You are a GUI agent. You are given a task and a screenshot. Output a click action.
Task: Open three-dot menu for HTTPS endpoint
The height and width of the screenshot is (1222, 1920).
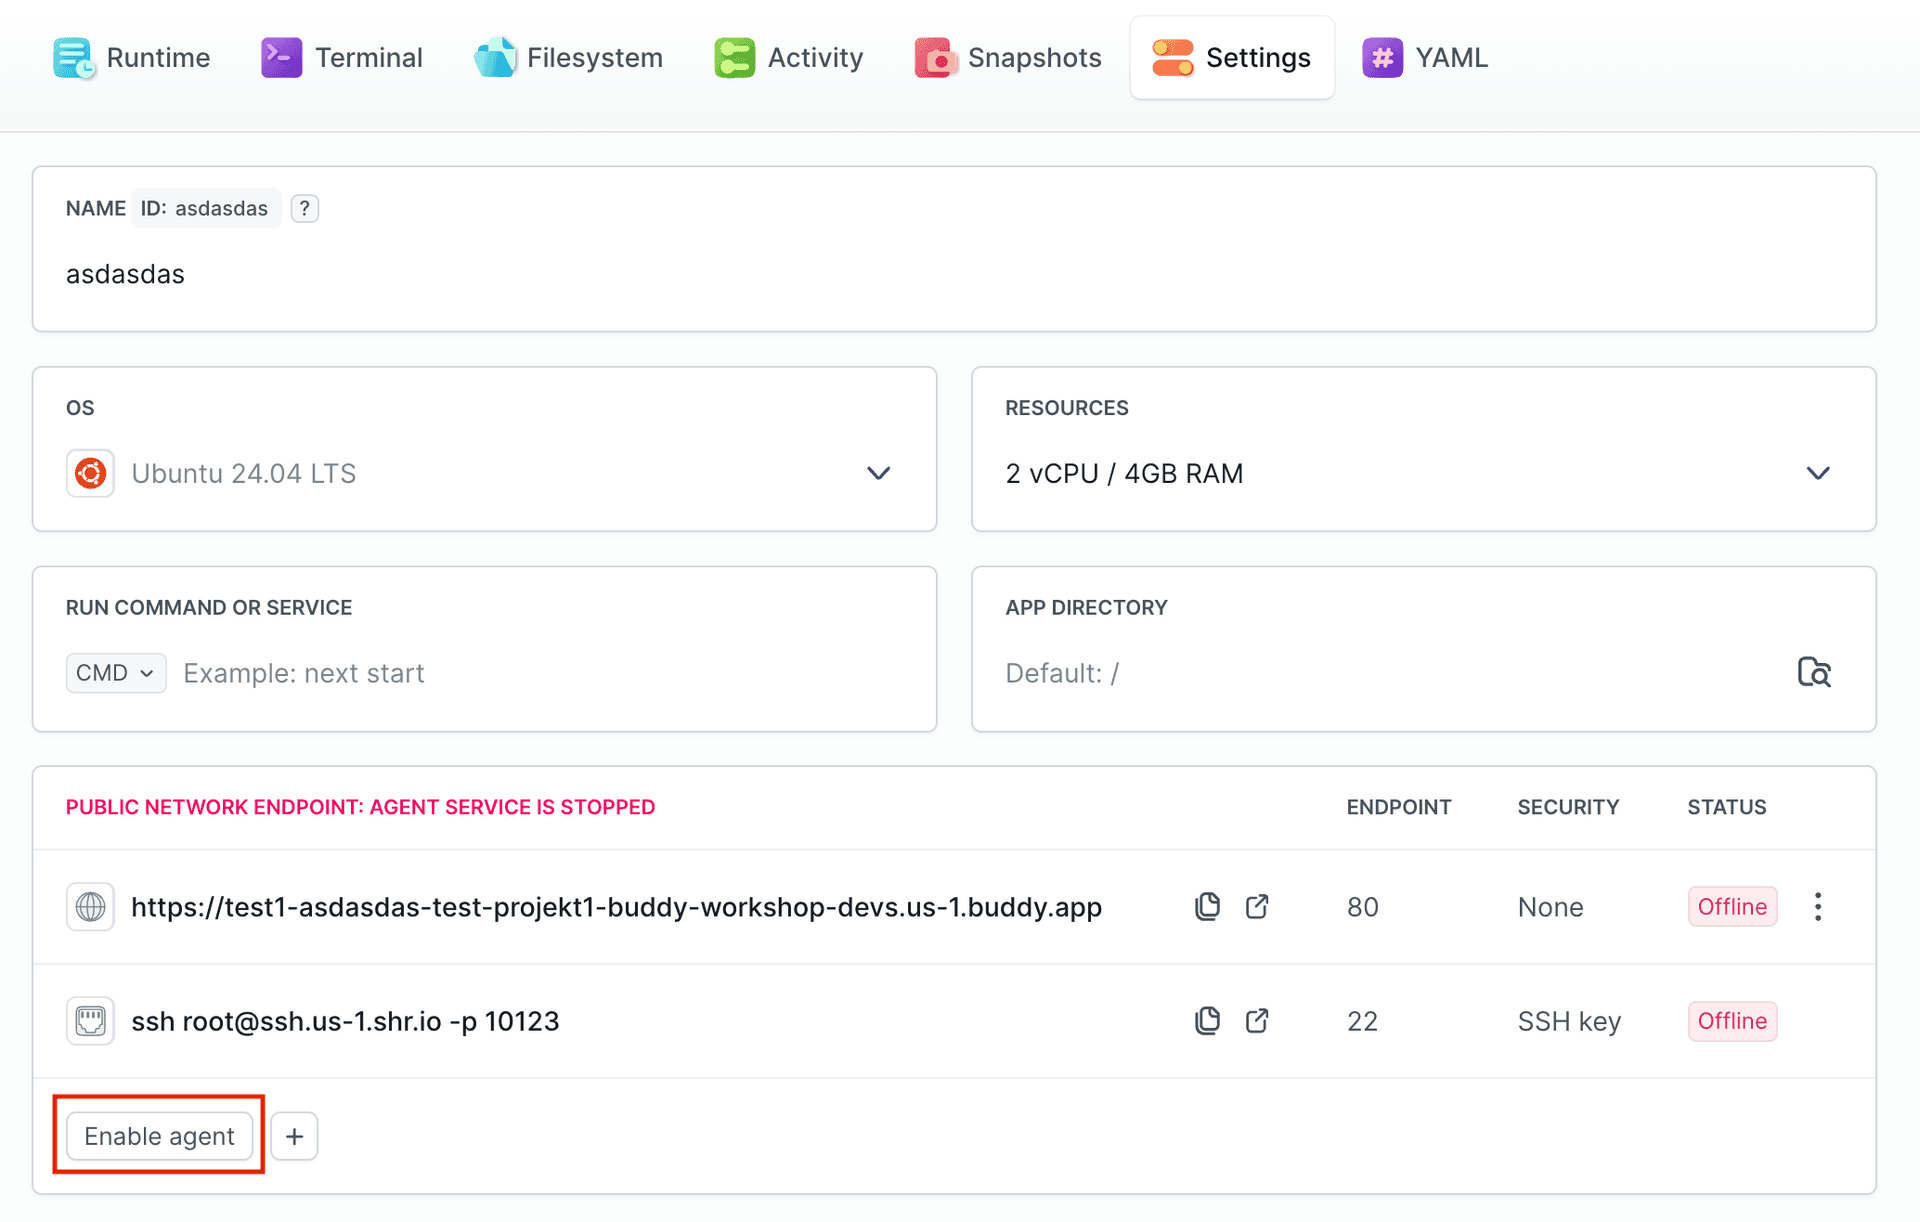pyautogui.click(x=1817, y=906)
